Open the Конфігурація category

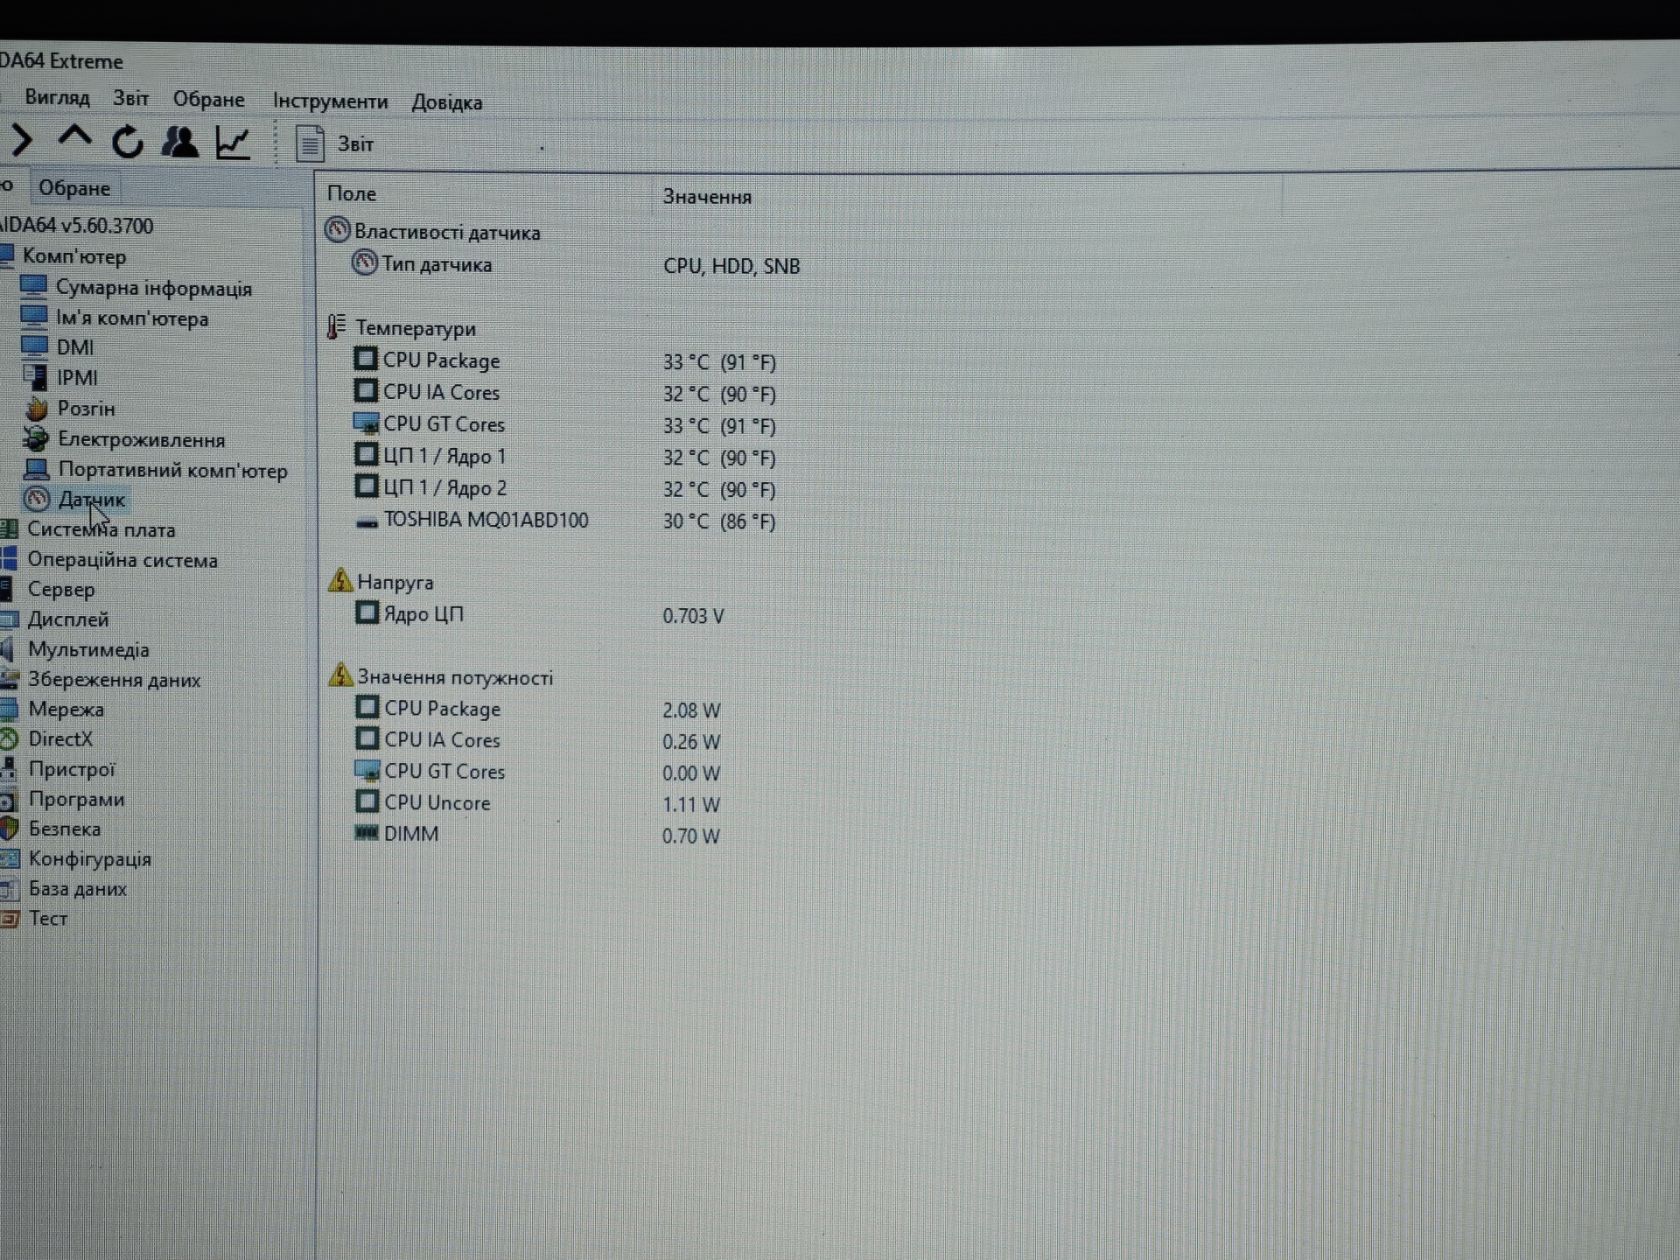[77, 859]
